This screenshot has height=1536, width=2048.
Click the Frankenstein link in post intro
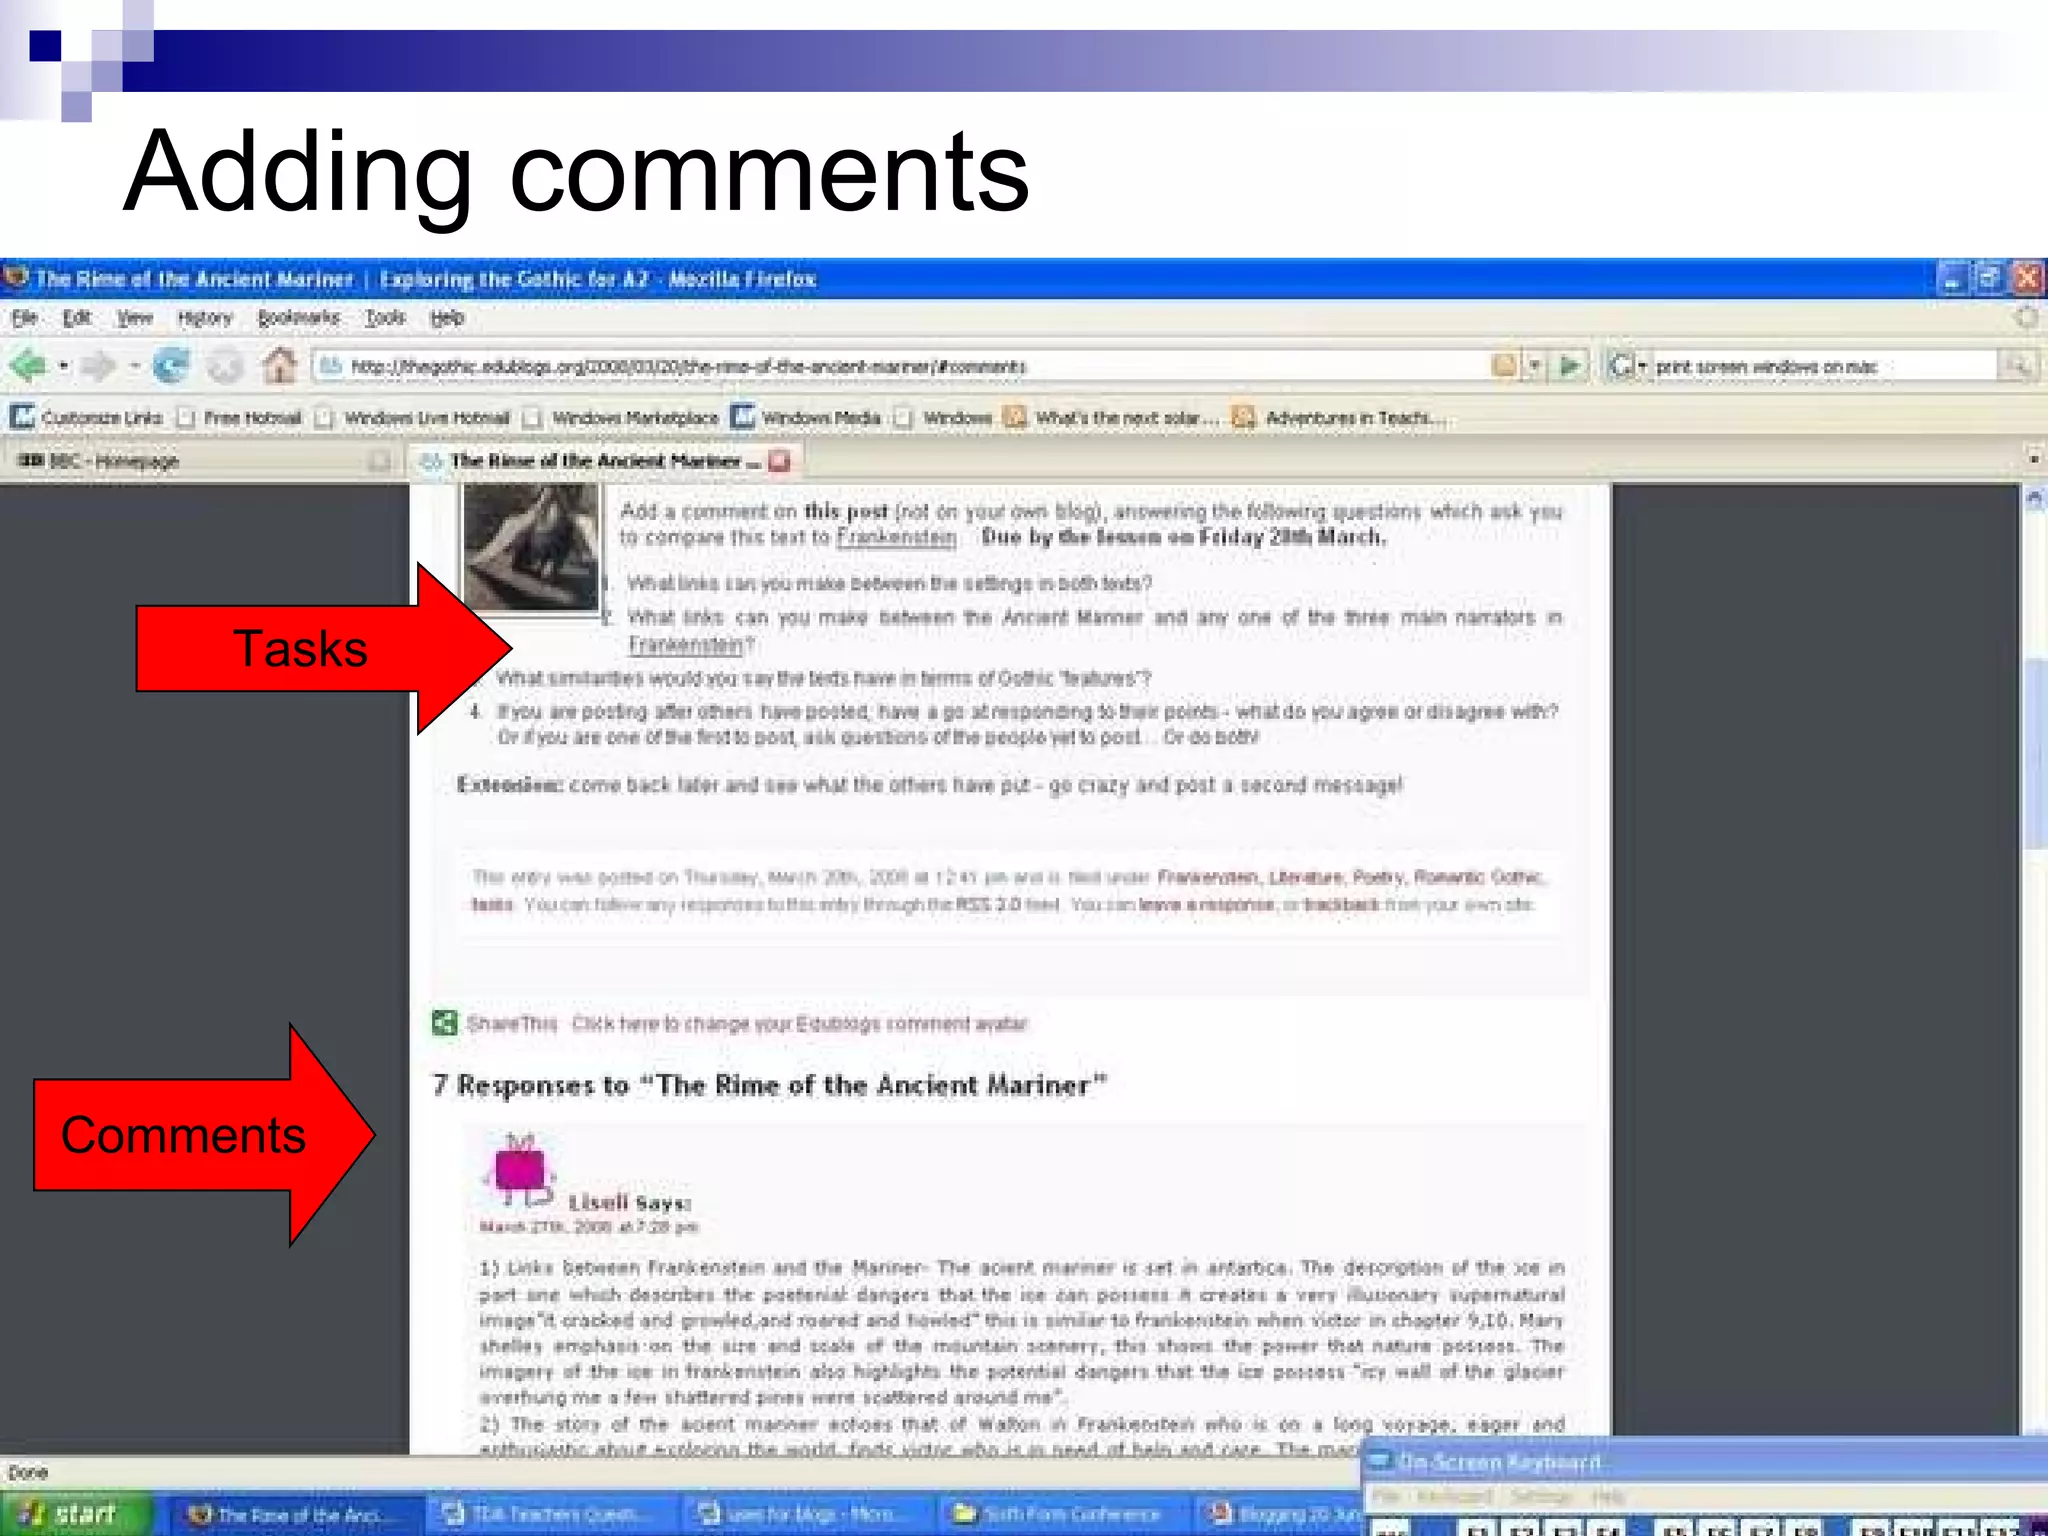[x=897, y=537]
